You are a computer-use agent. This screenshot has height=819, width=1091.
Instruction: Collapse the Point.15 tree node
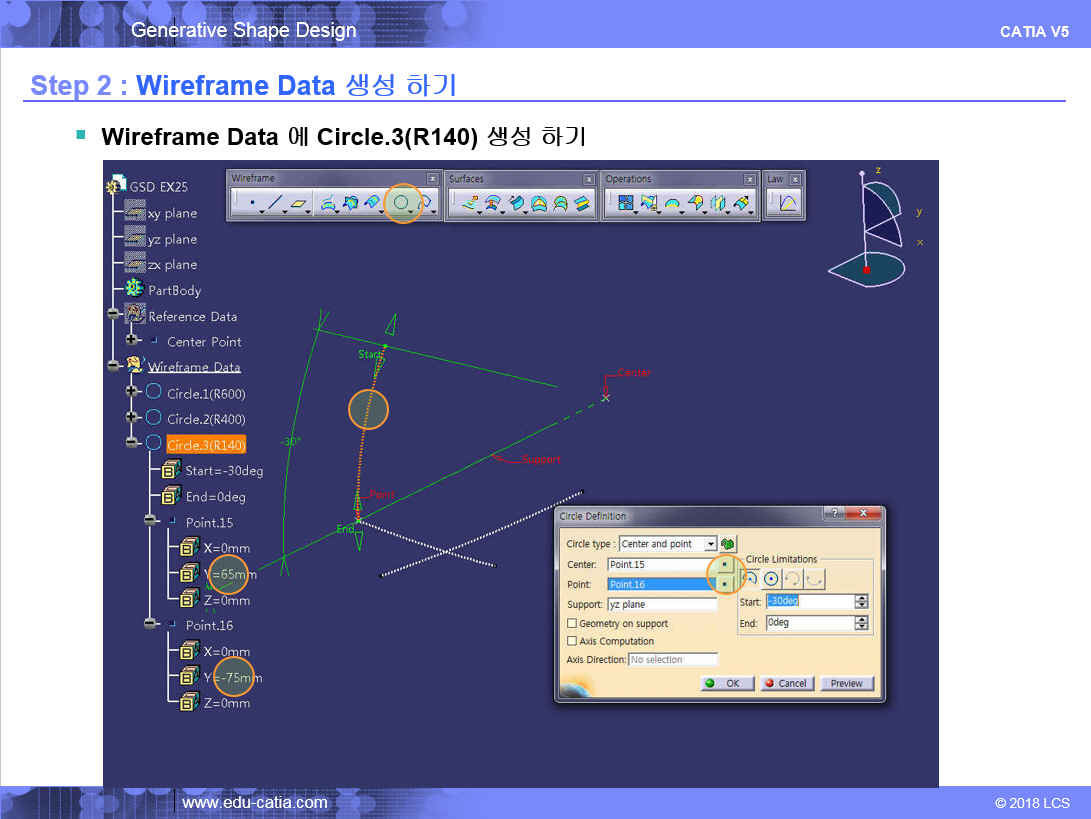click(x=151, y=521)
